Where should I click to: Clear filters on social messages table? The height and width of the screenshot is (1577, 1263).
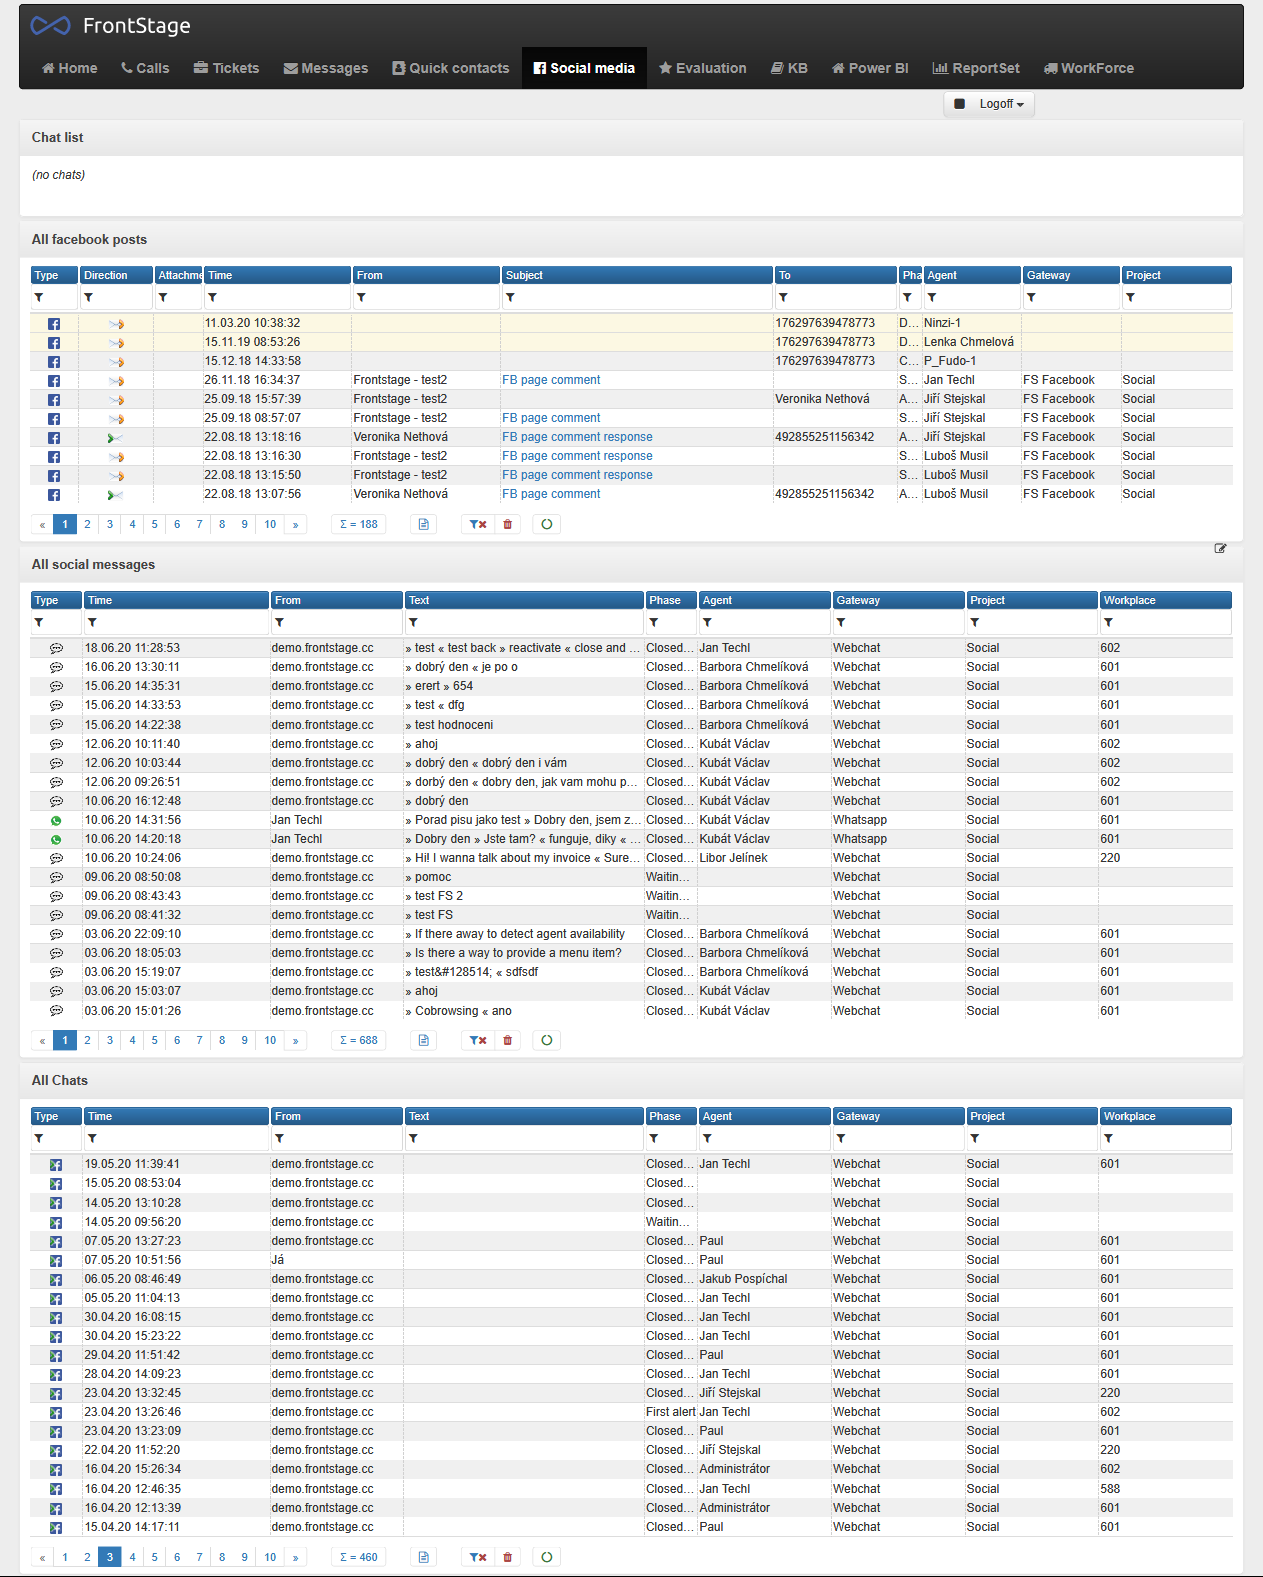point(478,1040)
